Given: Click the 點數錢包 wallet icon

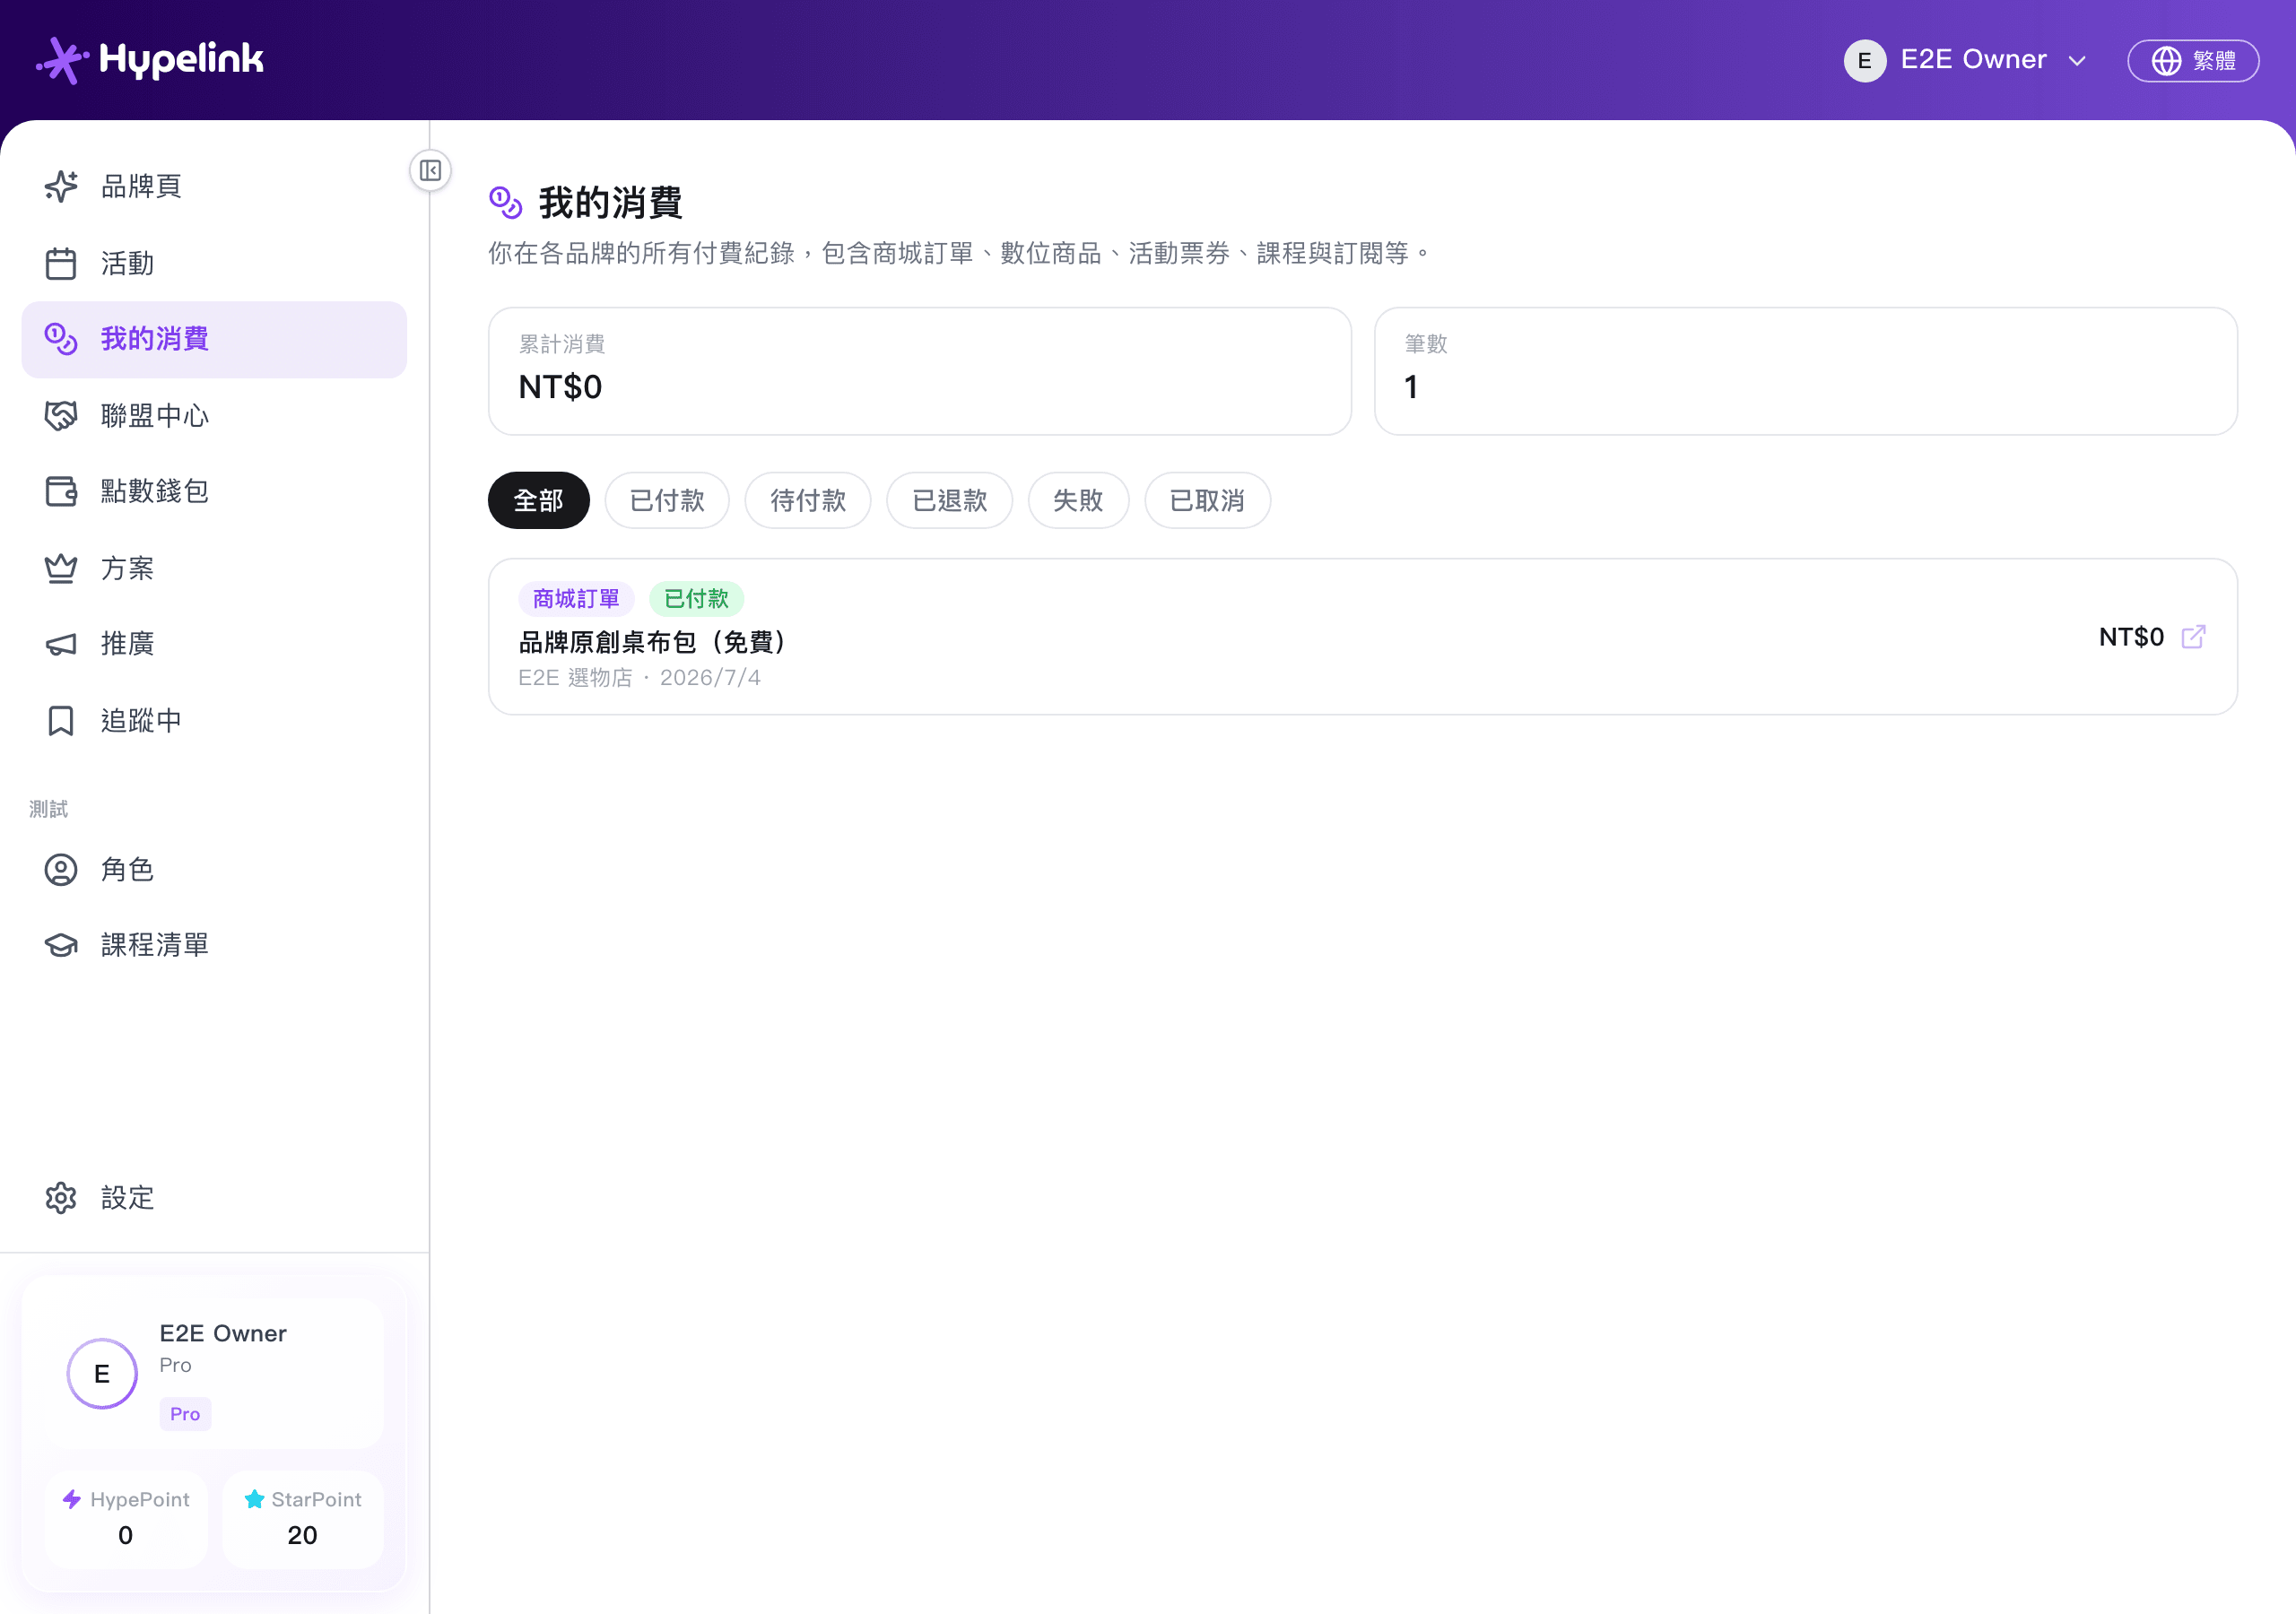Looking at the screenshot, I should click(61, 491).
